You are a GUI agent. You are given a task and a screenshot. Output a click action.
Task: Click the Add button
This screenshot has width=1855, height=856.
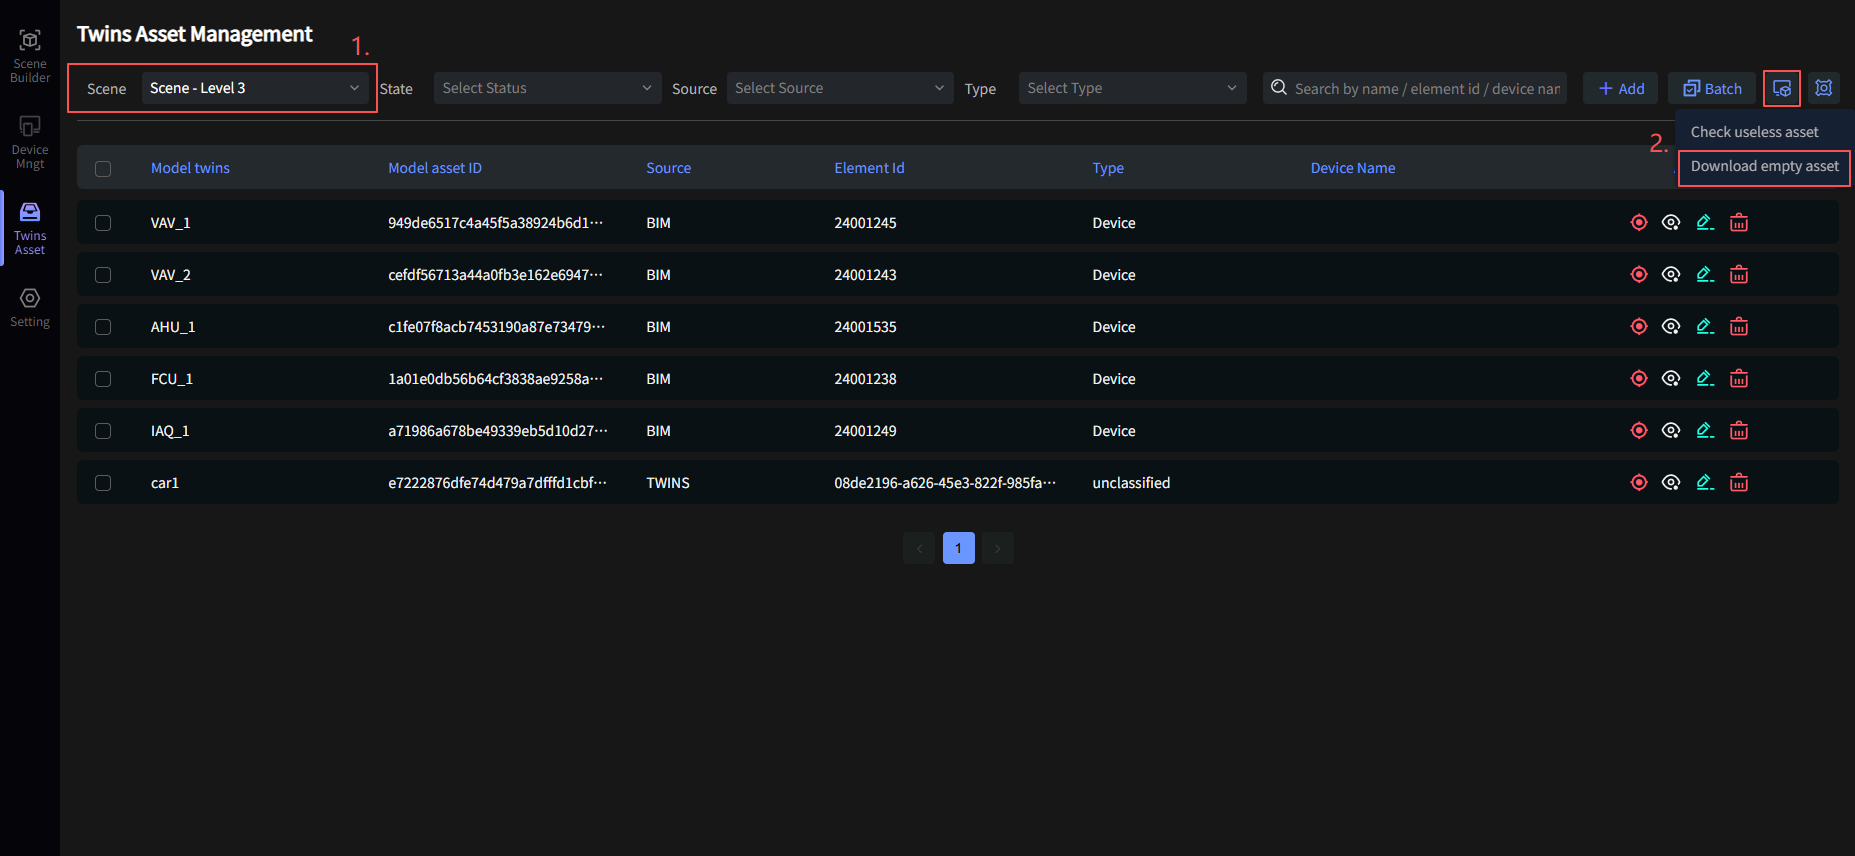click(1620, 88)
